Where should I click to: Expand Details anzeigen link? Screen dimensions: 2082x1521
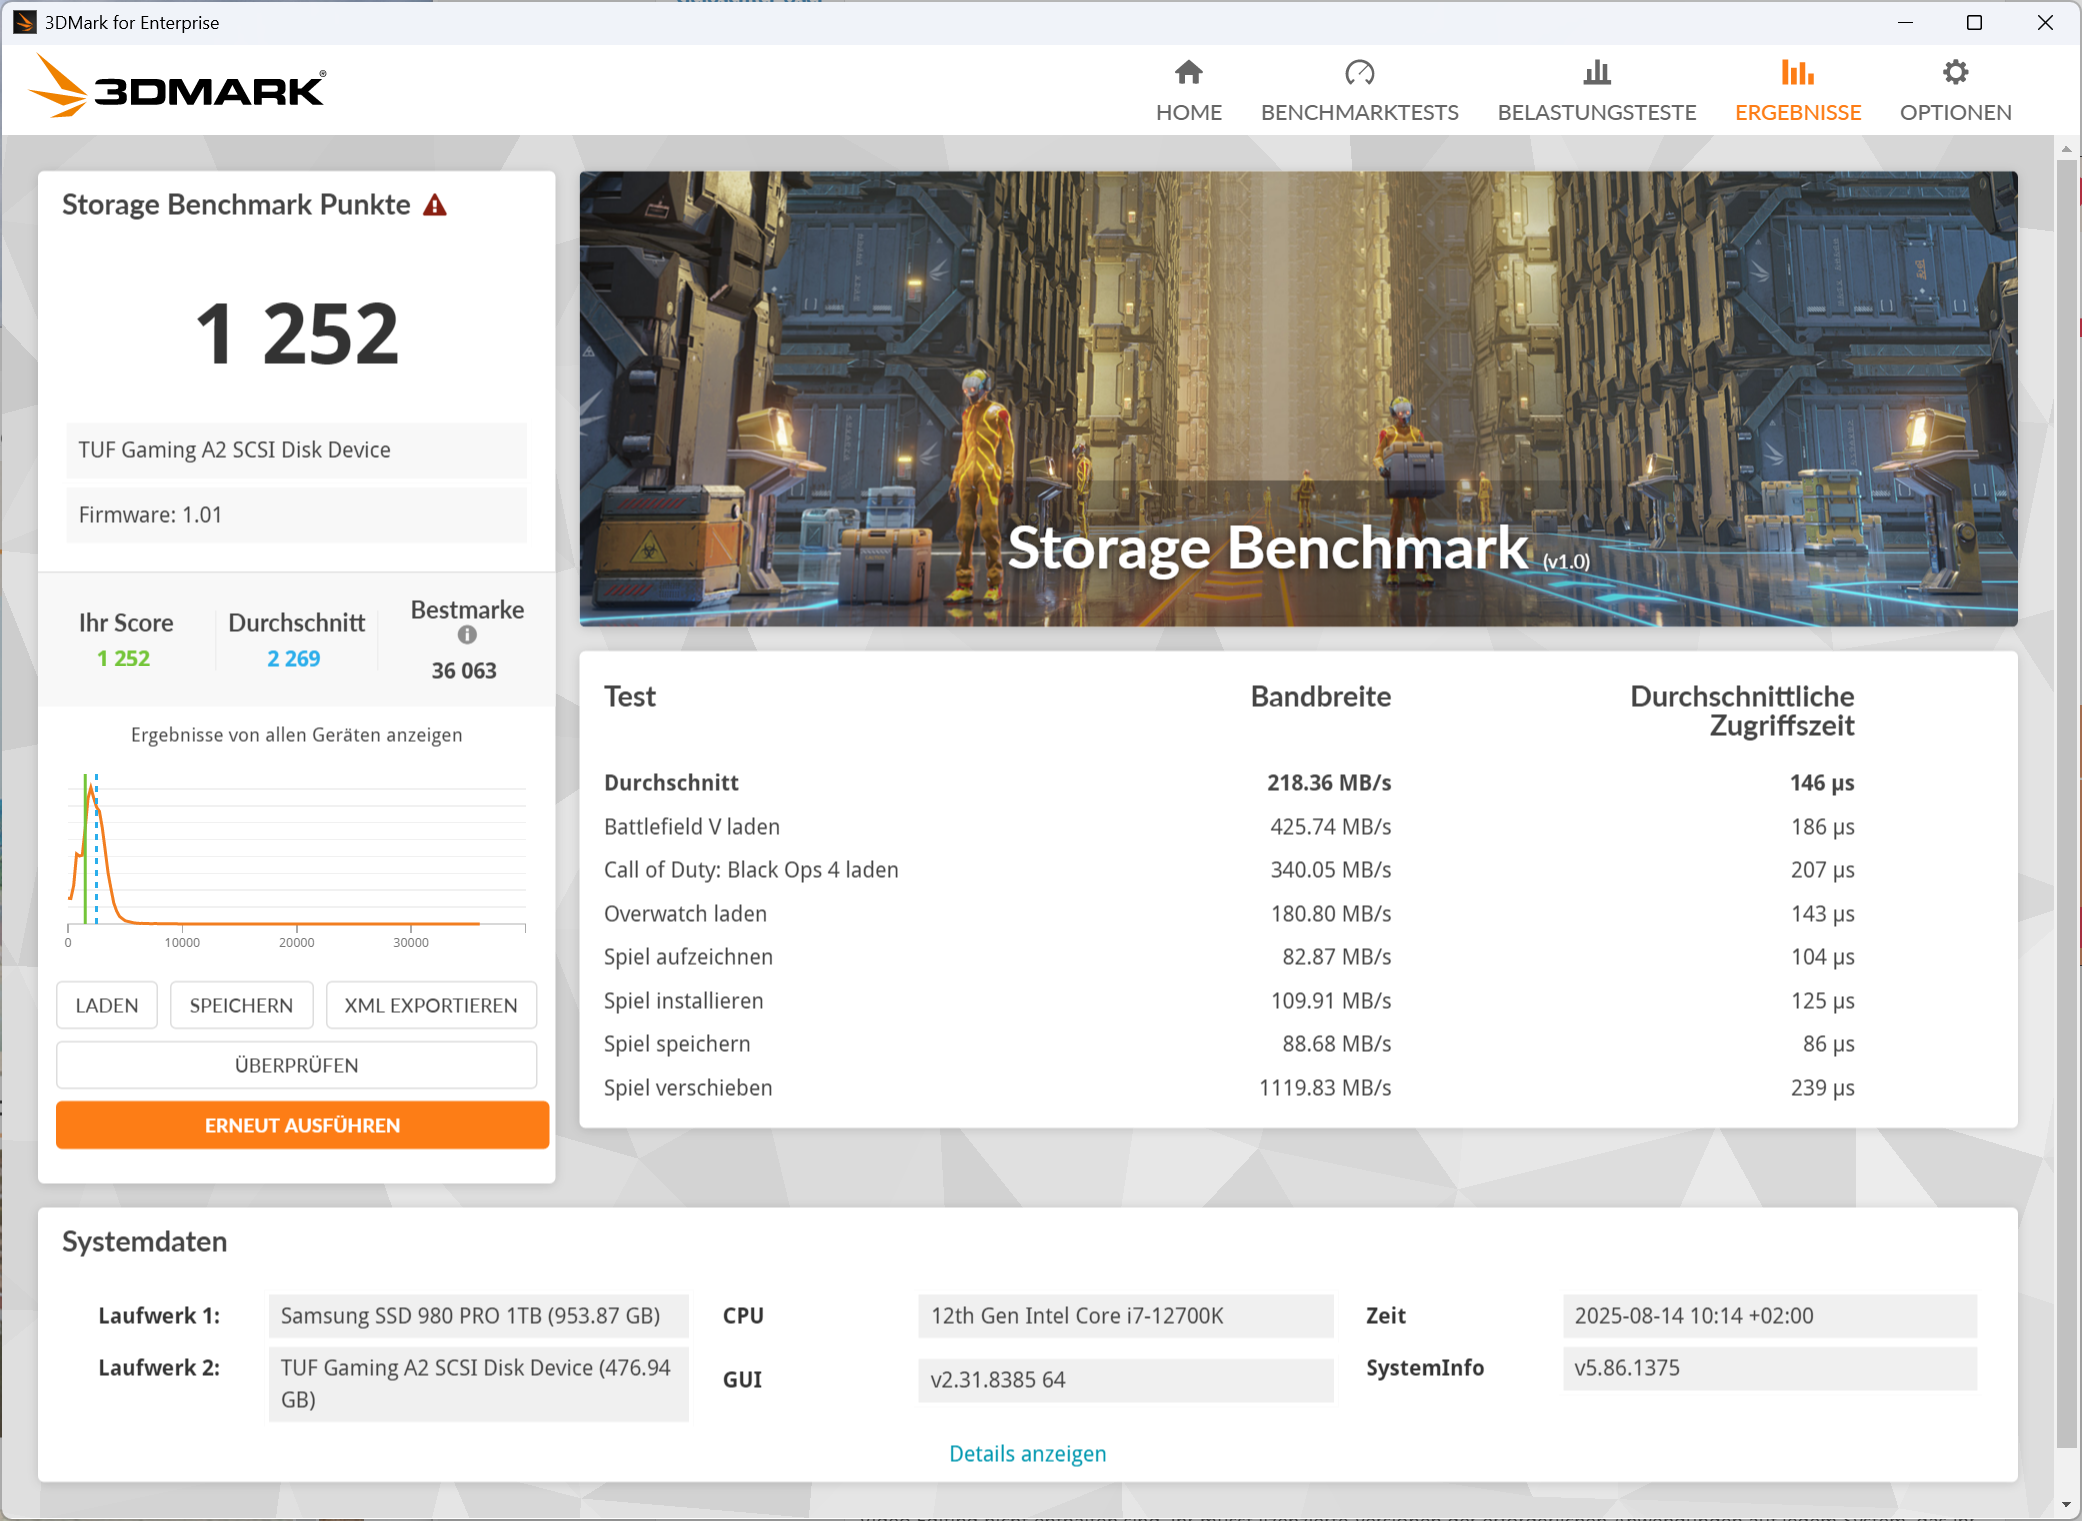coord(1027,1453)
